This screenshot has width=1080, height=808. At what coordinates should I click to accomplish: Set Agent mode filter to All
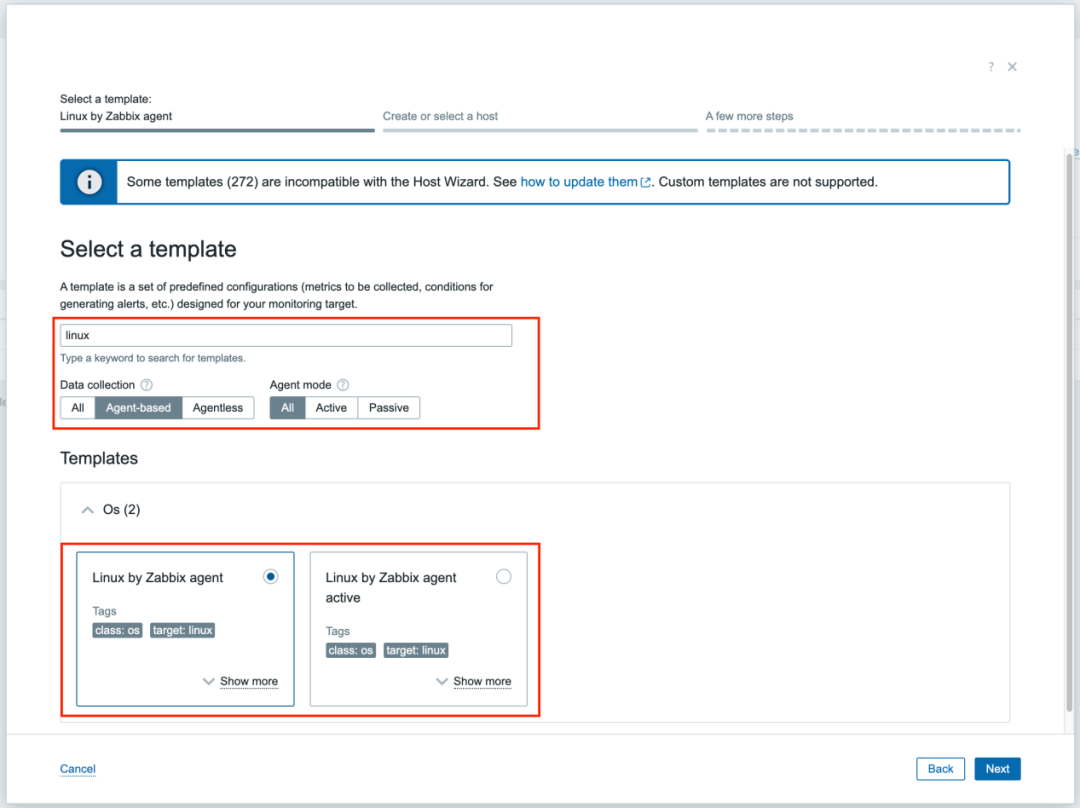[287, 408]
